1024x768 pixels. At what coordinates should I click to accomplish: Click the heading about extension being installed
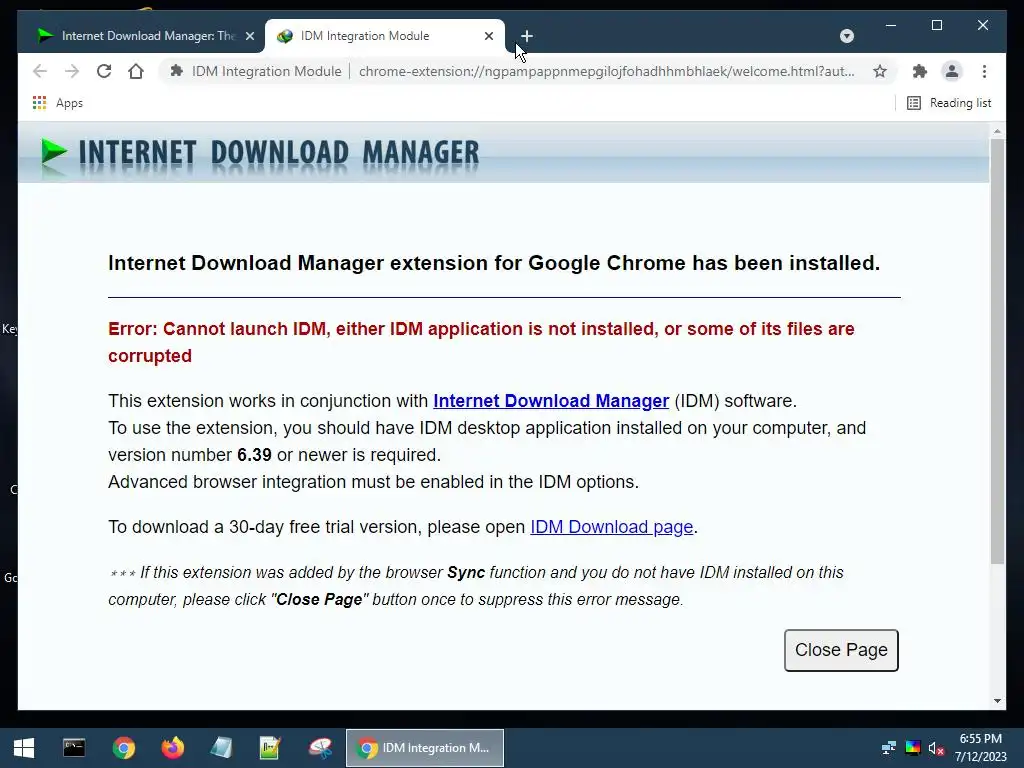(494, 263)
